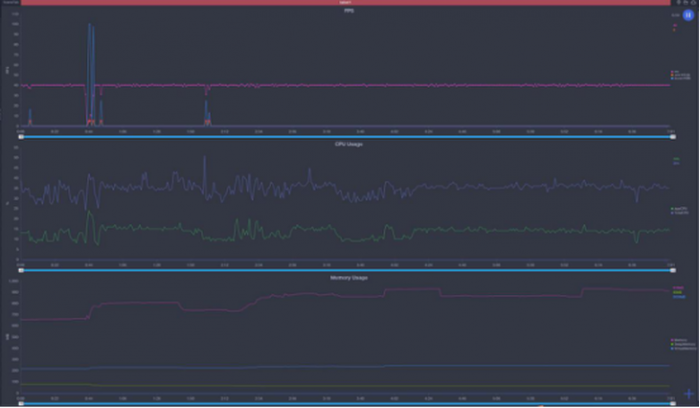Click the left handle of the Memory Usage range slider
700x408 pixels.
coord(20,403)
